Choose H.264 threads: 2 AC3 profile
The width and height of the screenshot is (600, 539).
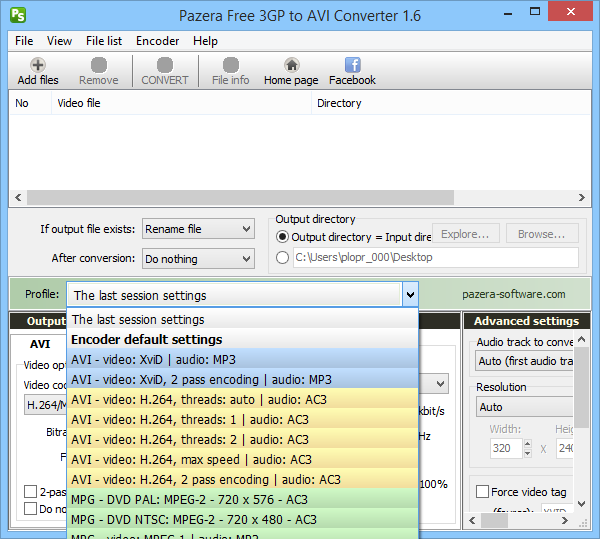point(243,440)
